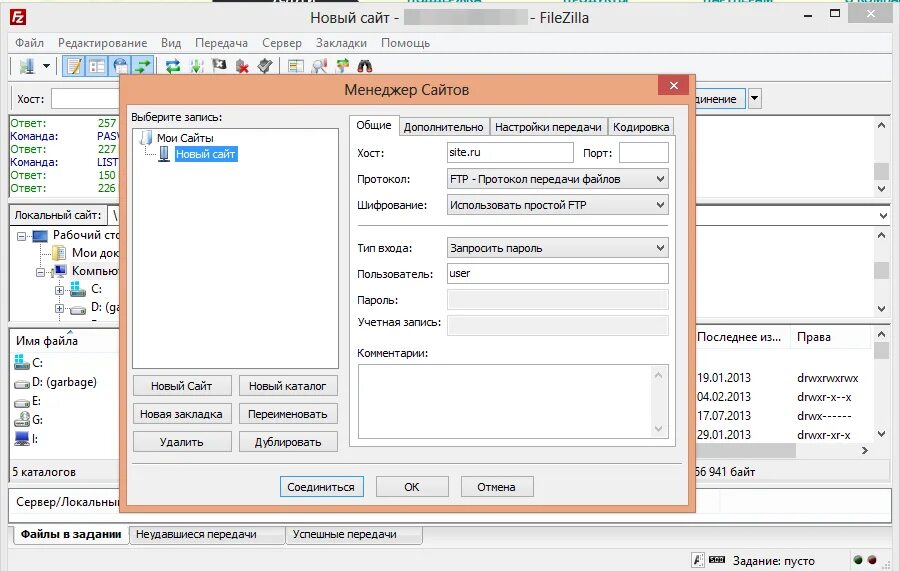900x571 pixels.
Task: Toggle the local directory tree view
Action: pos(97,67)
